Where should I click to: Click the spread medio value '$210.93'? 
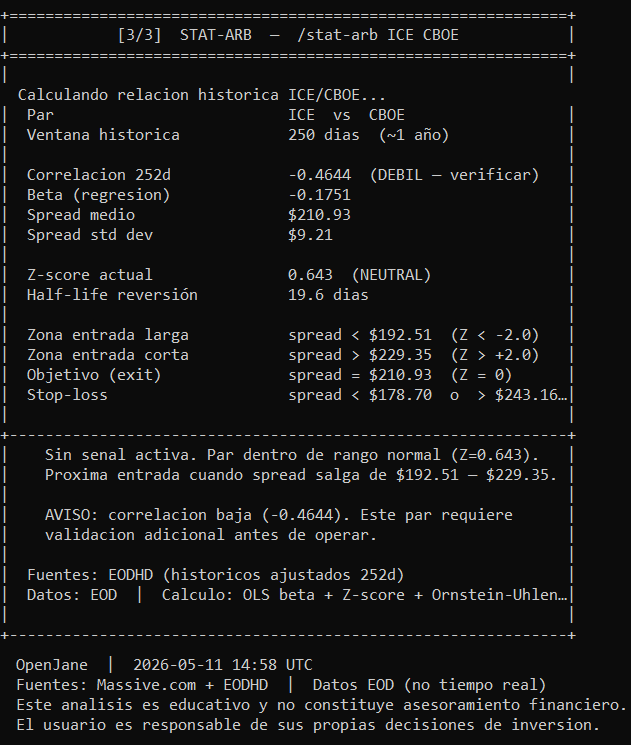click(319, 215)
